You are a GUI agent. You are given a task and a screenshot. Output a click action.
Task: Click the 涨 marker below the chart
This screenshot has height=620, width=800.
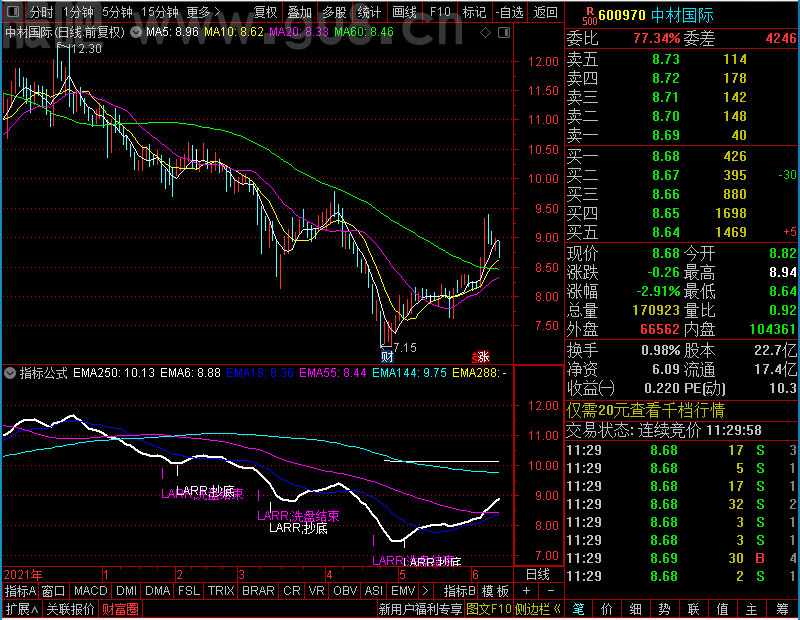tap(482, 356)
